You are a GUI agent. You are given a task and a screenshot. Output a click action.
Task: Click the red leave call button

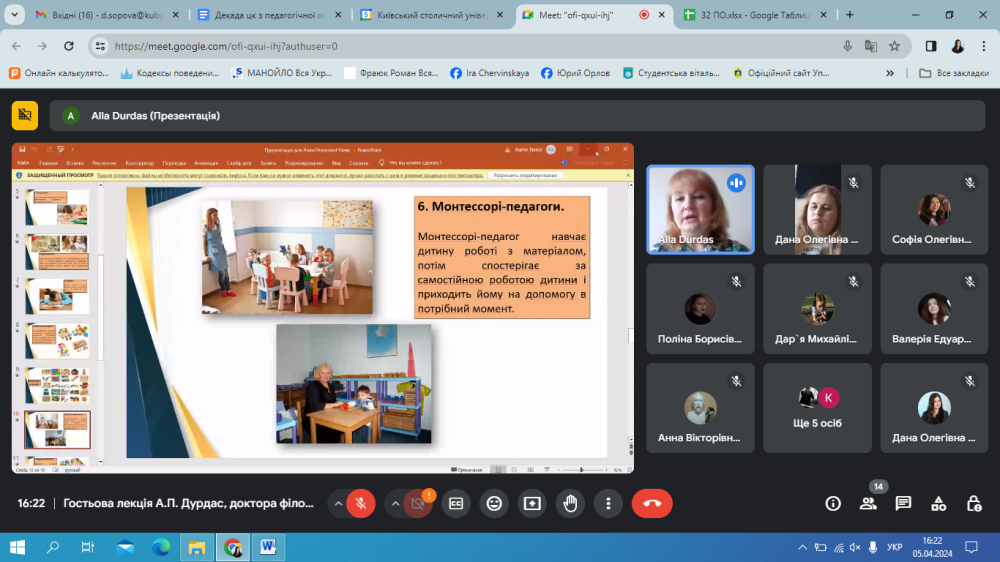click(652, 503)
